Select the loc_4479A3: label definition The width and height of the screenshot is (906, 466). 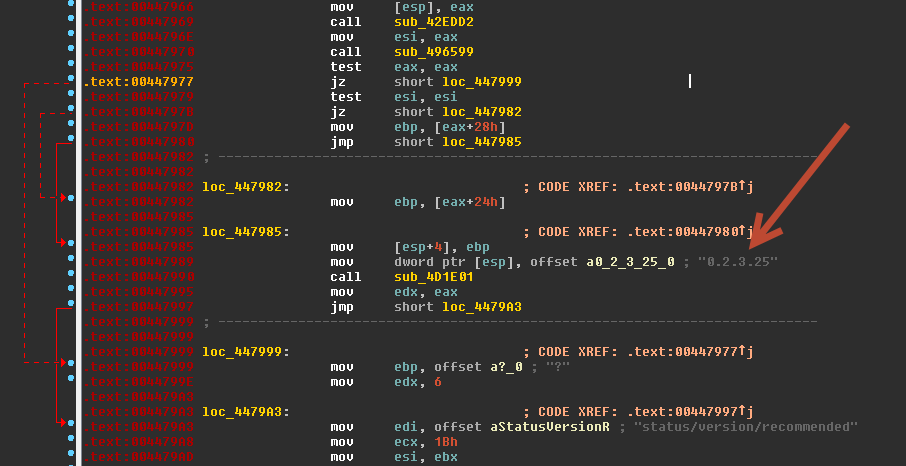coord(246,412)
